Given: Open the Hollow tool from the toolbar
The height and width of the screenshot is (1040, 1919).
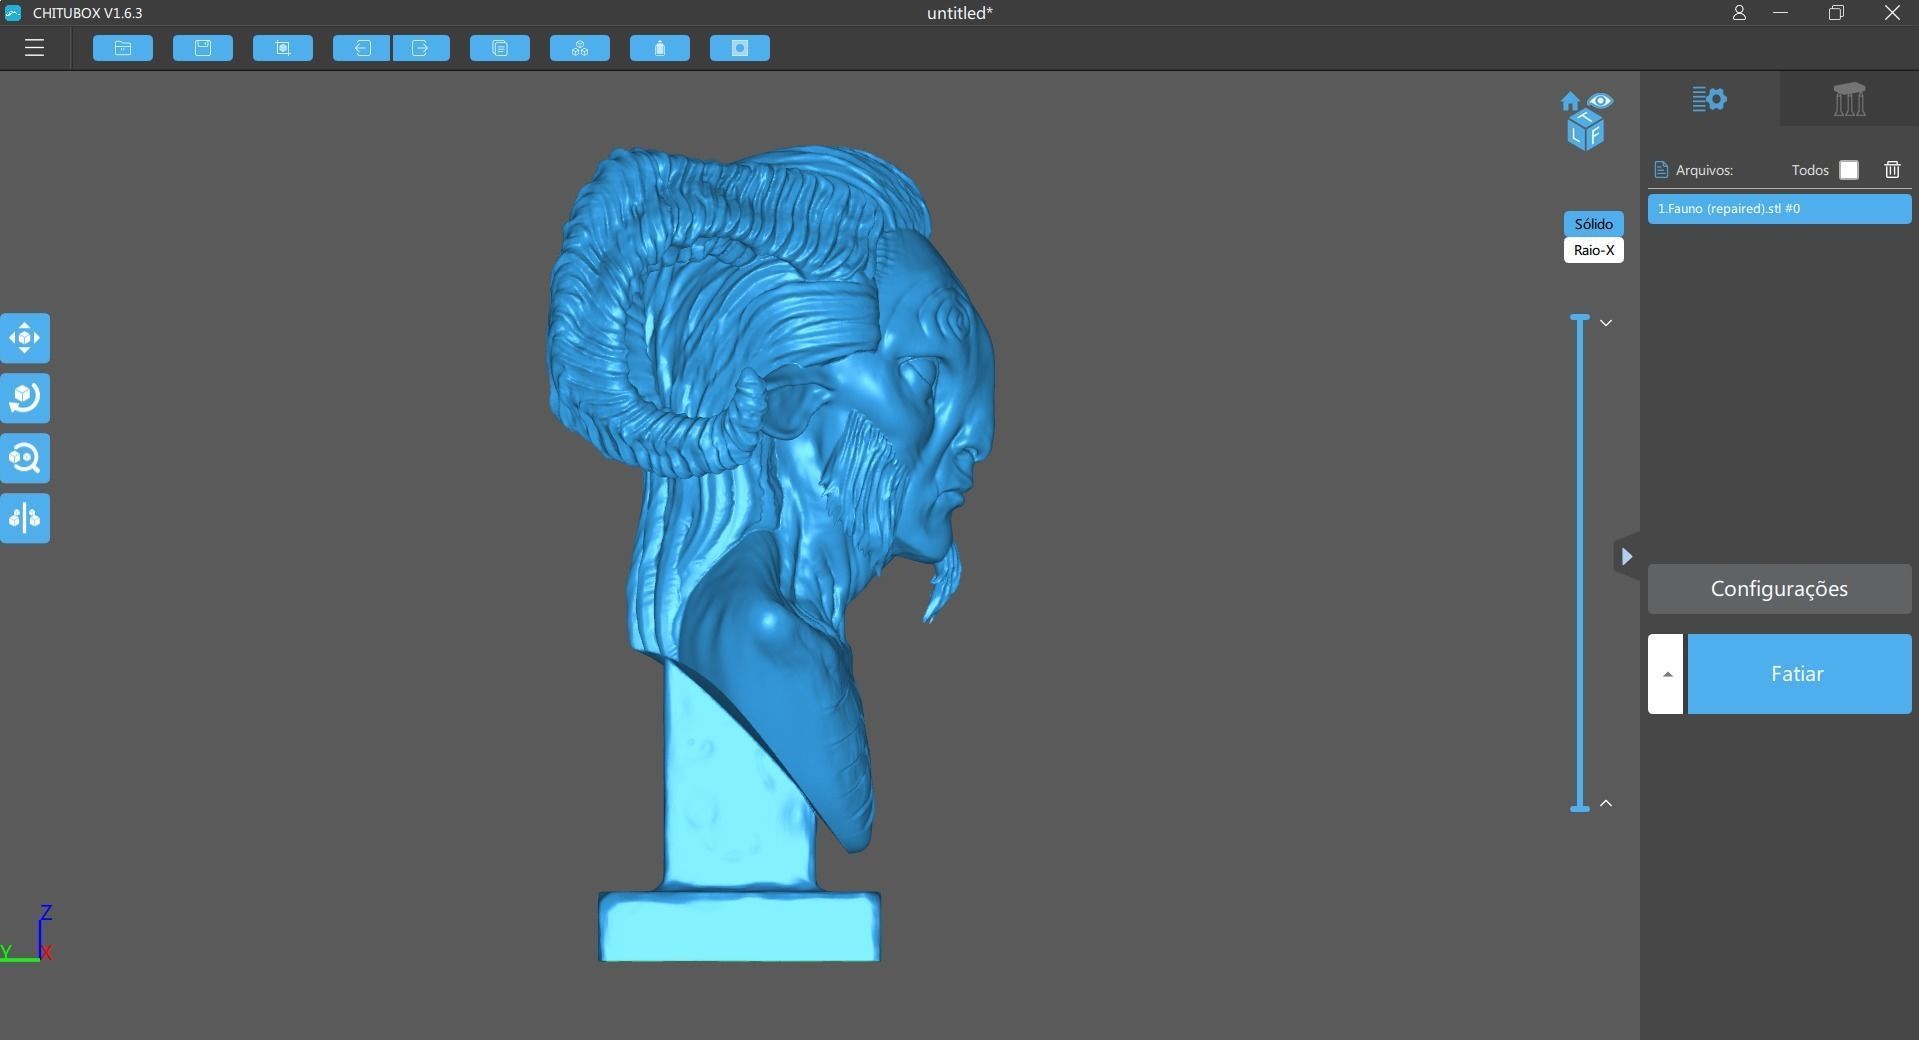Looking at the screenshot, I should point(659,47).
